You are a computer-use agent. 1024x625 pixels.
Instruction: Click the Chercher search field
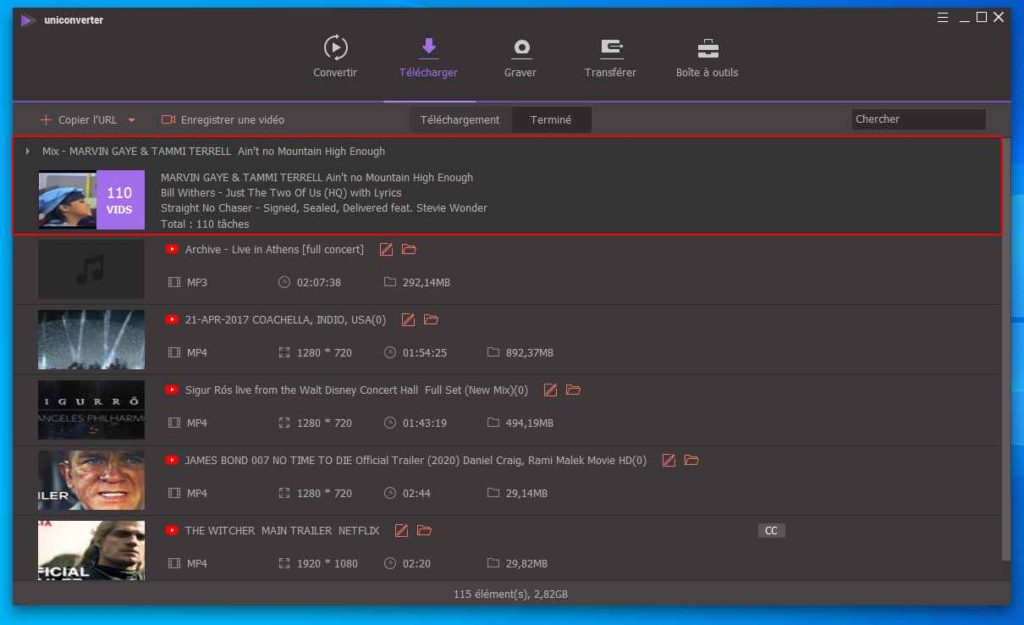[918, 120]
